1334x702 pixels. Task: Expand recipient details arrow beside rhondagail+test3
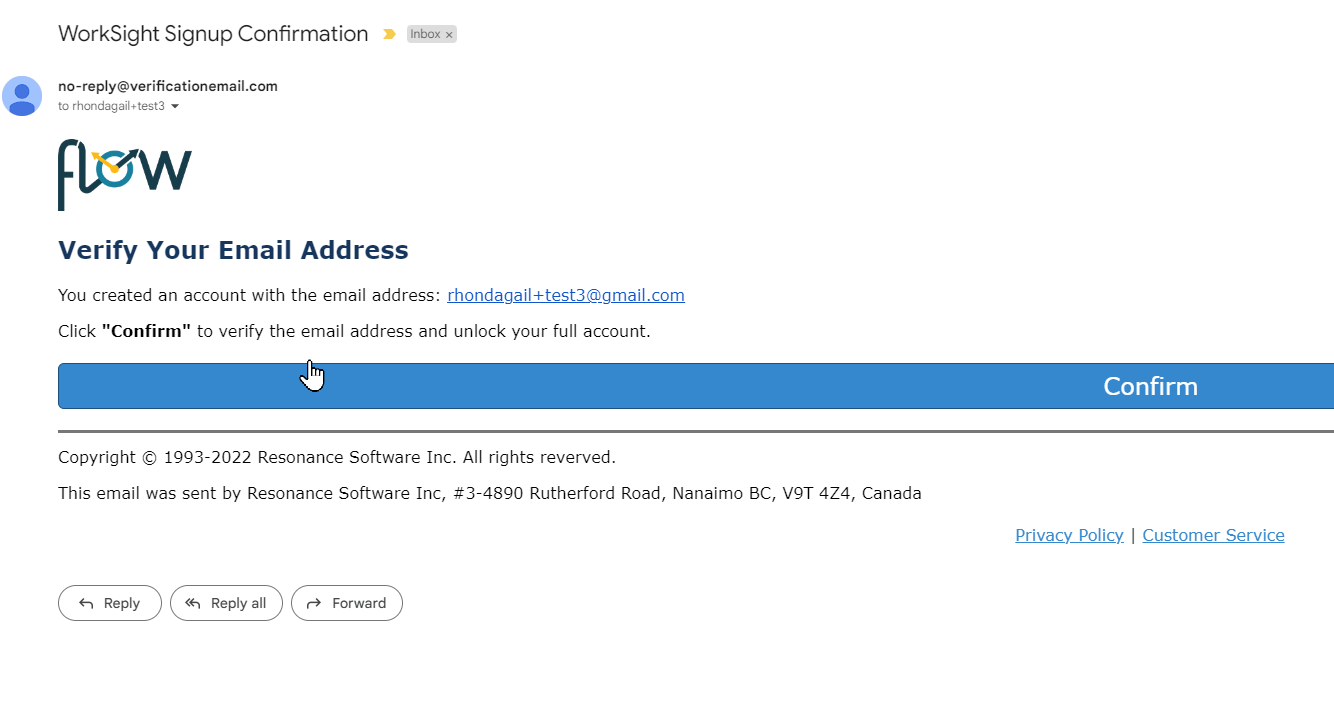tap(175, 106)
